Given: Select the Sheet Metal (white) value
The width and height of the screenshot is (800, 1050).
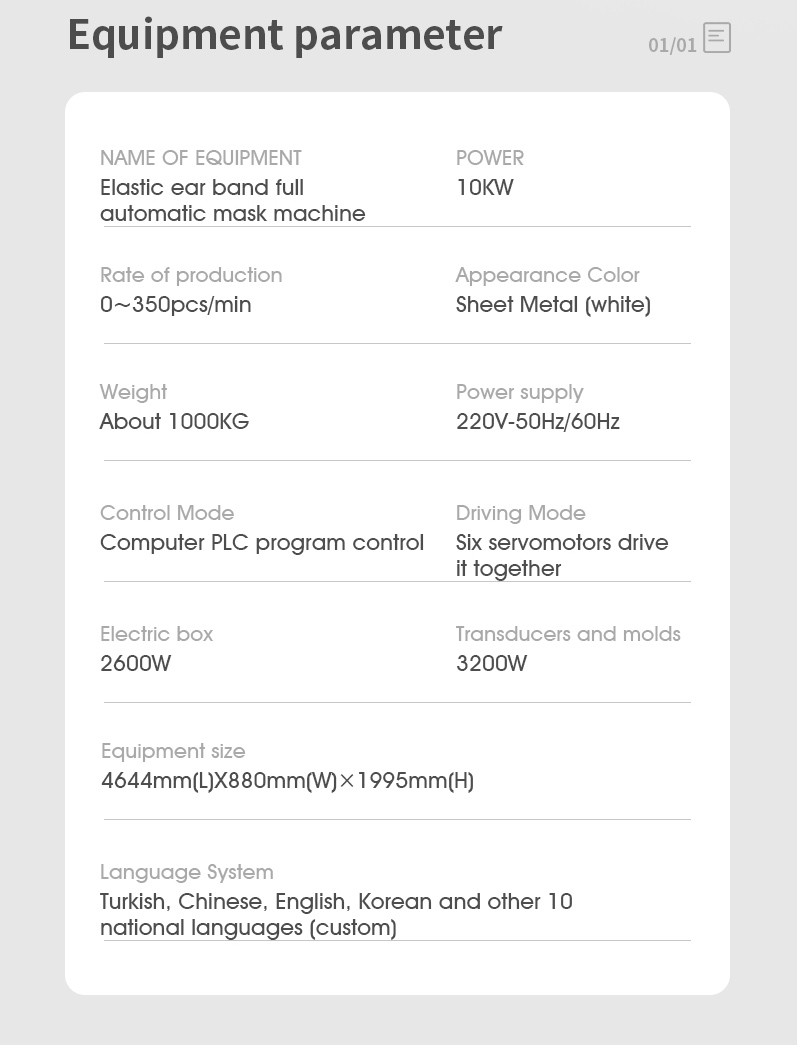Looking at the screenshot, I should pos(554,305).
